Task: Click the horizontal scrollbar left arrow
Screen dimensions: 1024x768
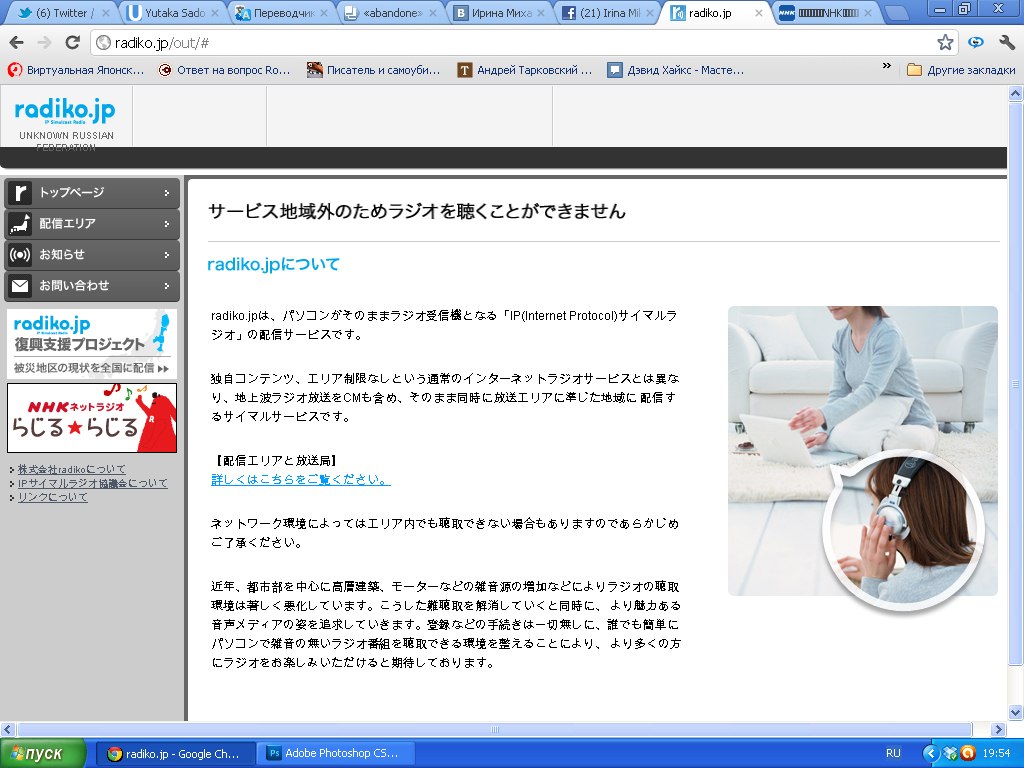Action: [8, 729]
